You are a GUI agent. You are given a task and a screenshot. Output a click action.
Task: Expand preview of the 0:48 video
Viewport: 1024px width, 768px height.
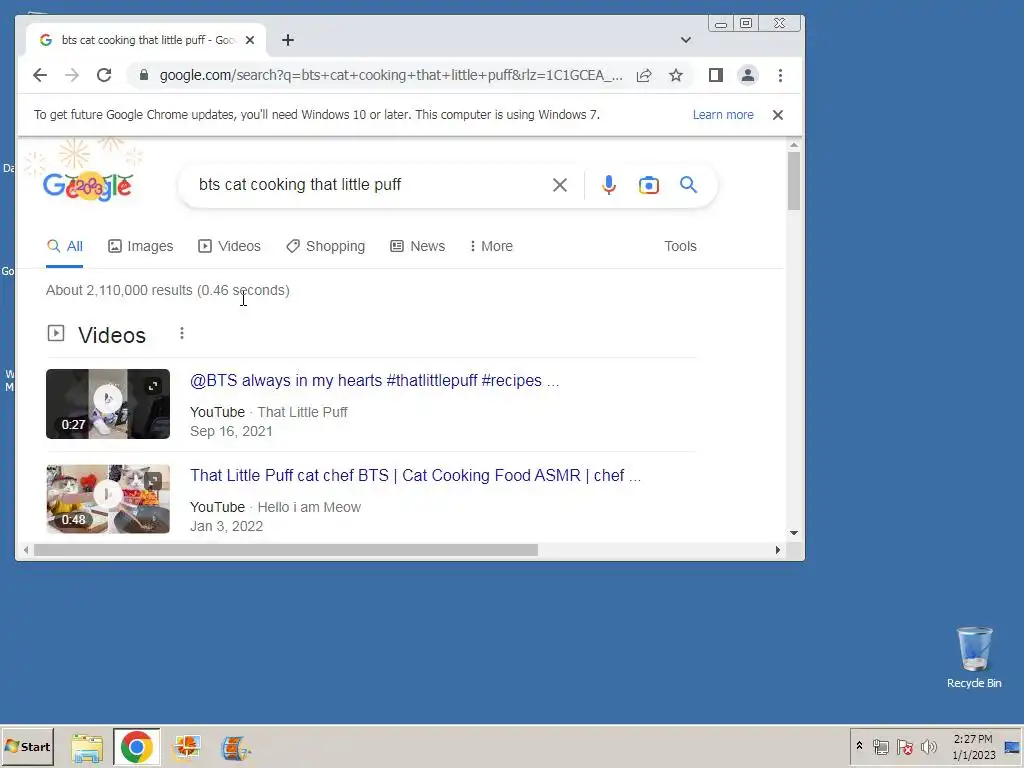pos(153,482)
